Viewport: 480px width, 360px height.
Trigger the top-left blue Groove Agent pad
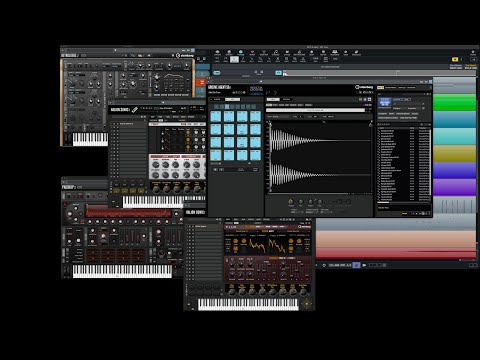(x=216, y=116)
